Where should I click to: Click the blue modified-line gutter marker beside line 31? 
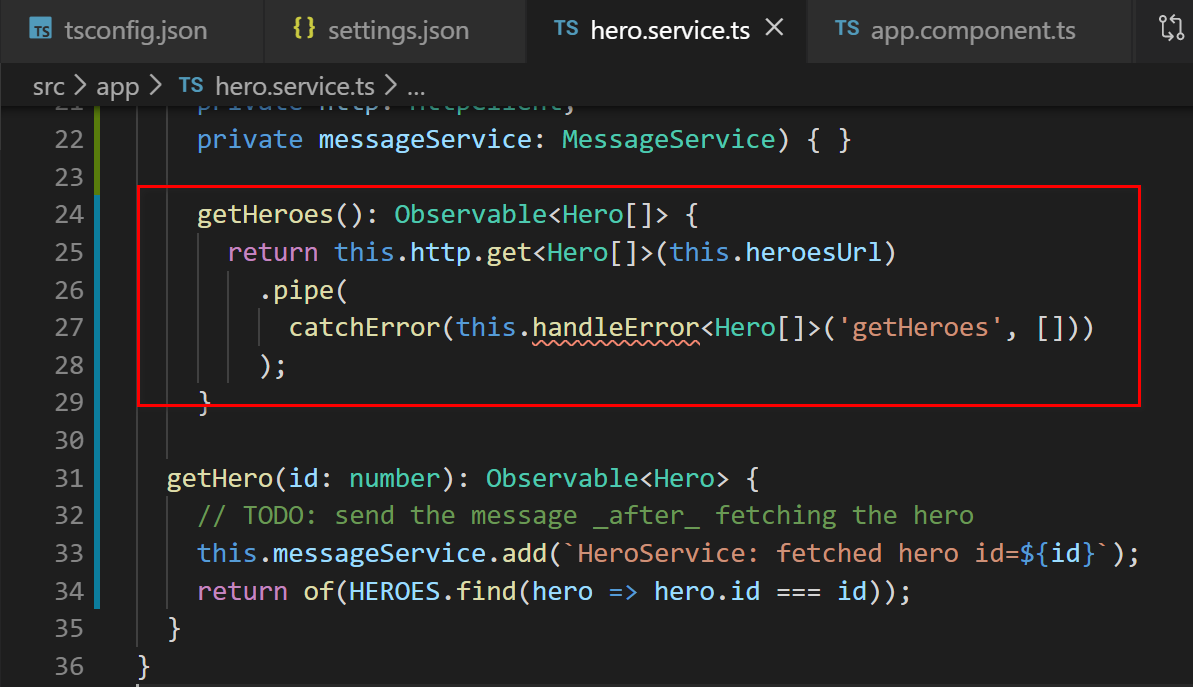pos(96,478)
